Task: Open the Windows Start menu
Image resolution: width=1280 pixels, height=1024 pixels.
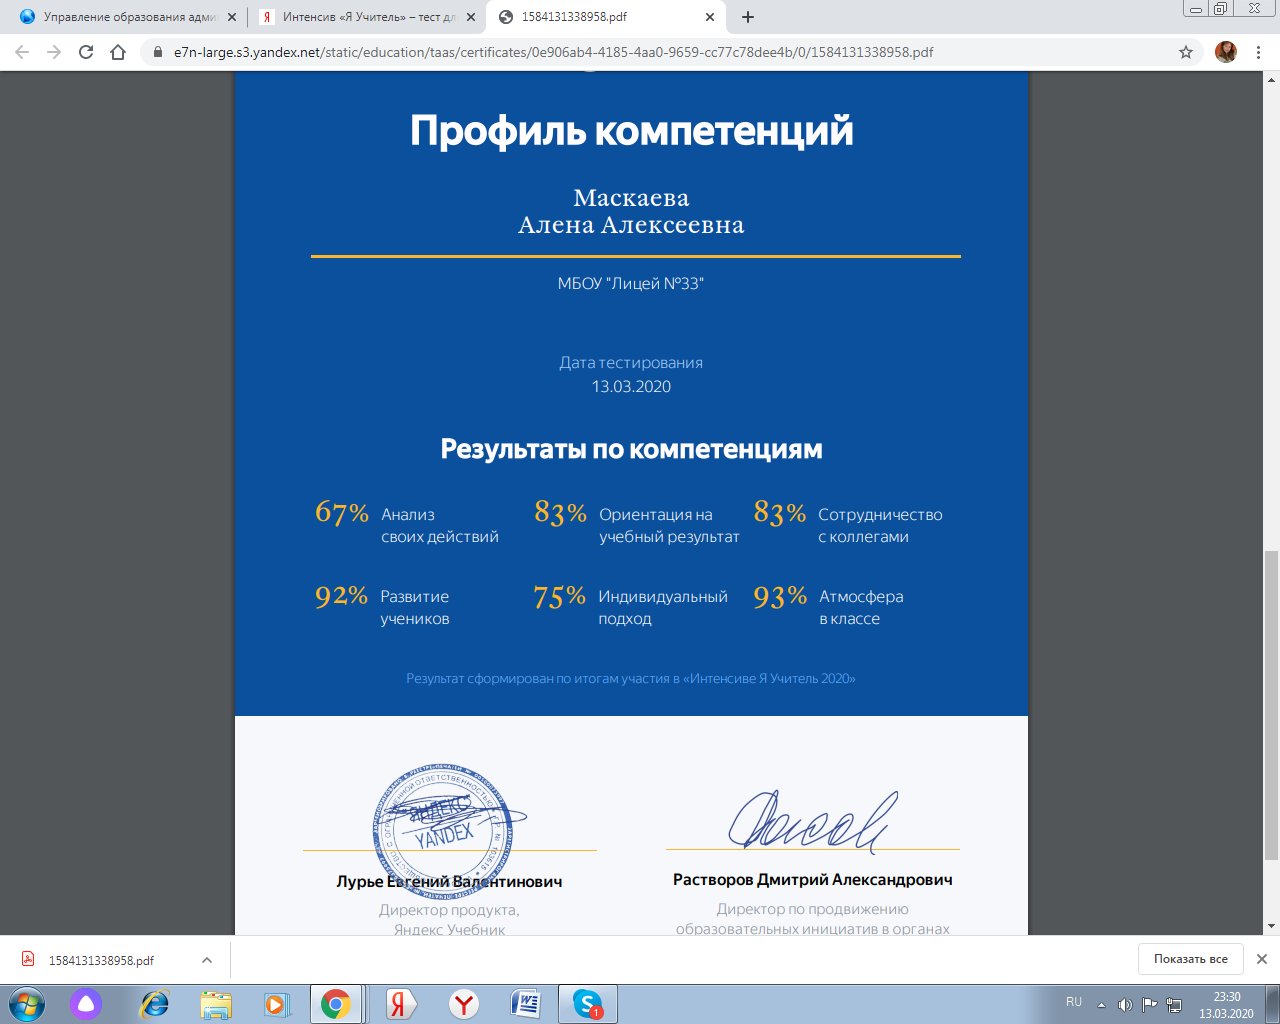Action: click(x=27, y=1004)
